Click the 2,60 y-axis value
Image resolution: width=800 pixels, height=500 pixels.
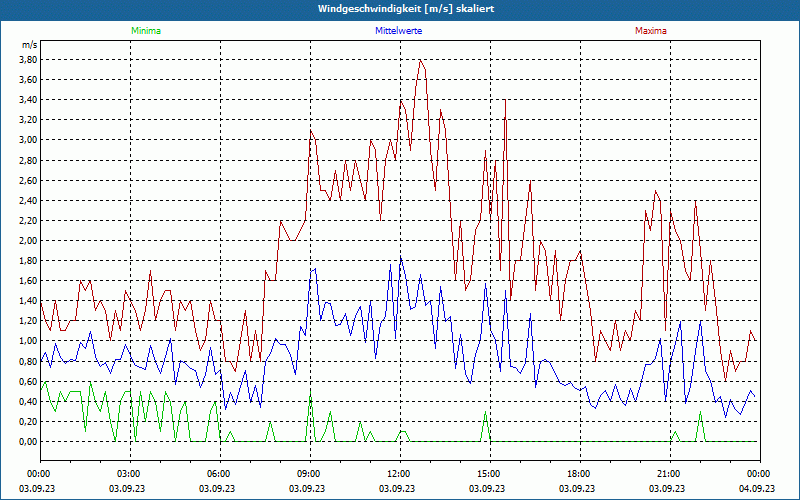point(28,180)
